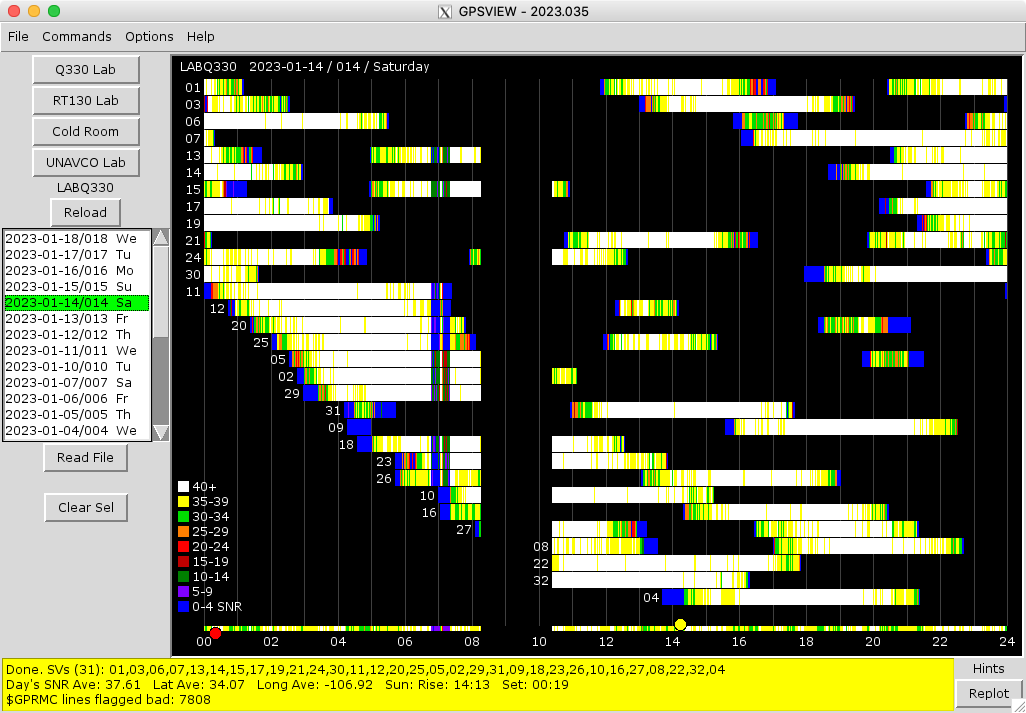Open the Help menu
The height and width of the screenshot is (713, 1026).
201,37
